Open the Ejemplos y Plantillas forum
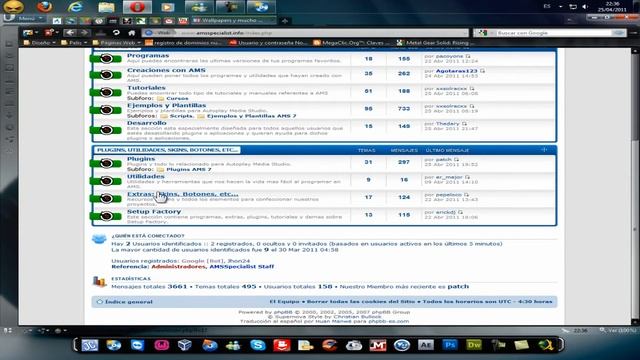Image resolution: width=640 pixels, height=360 pixels. (x=166, y=105)
